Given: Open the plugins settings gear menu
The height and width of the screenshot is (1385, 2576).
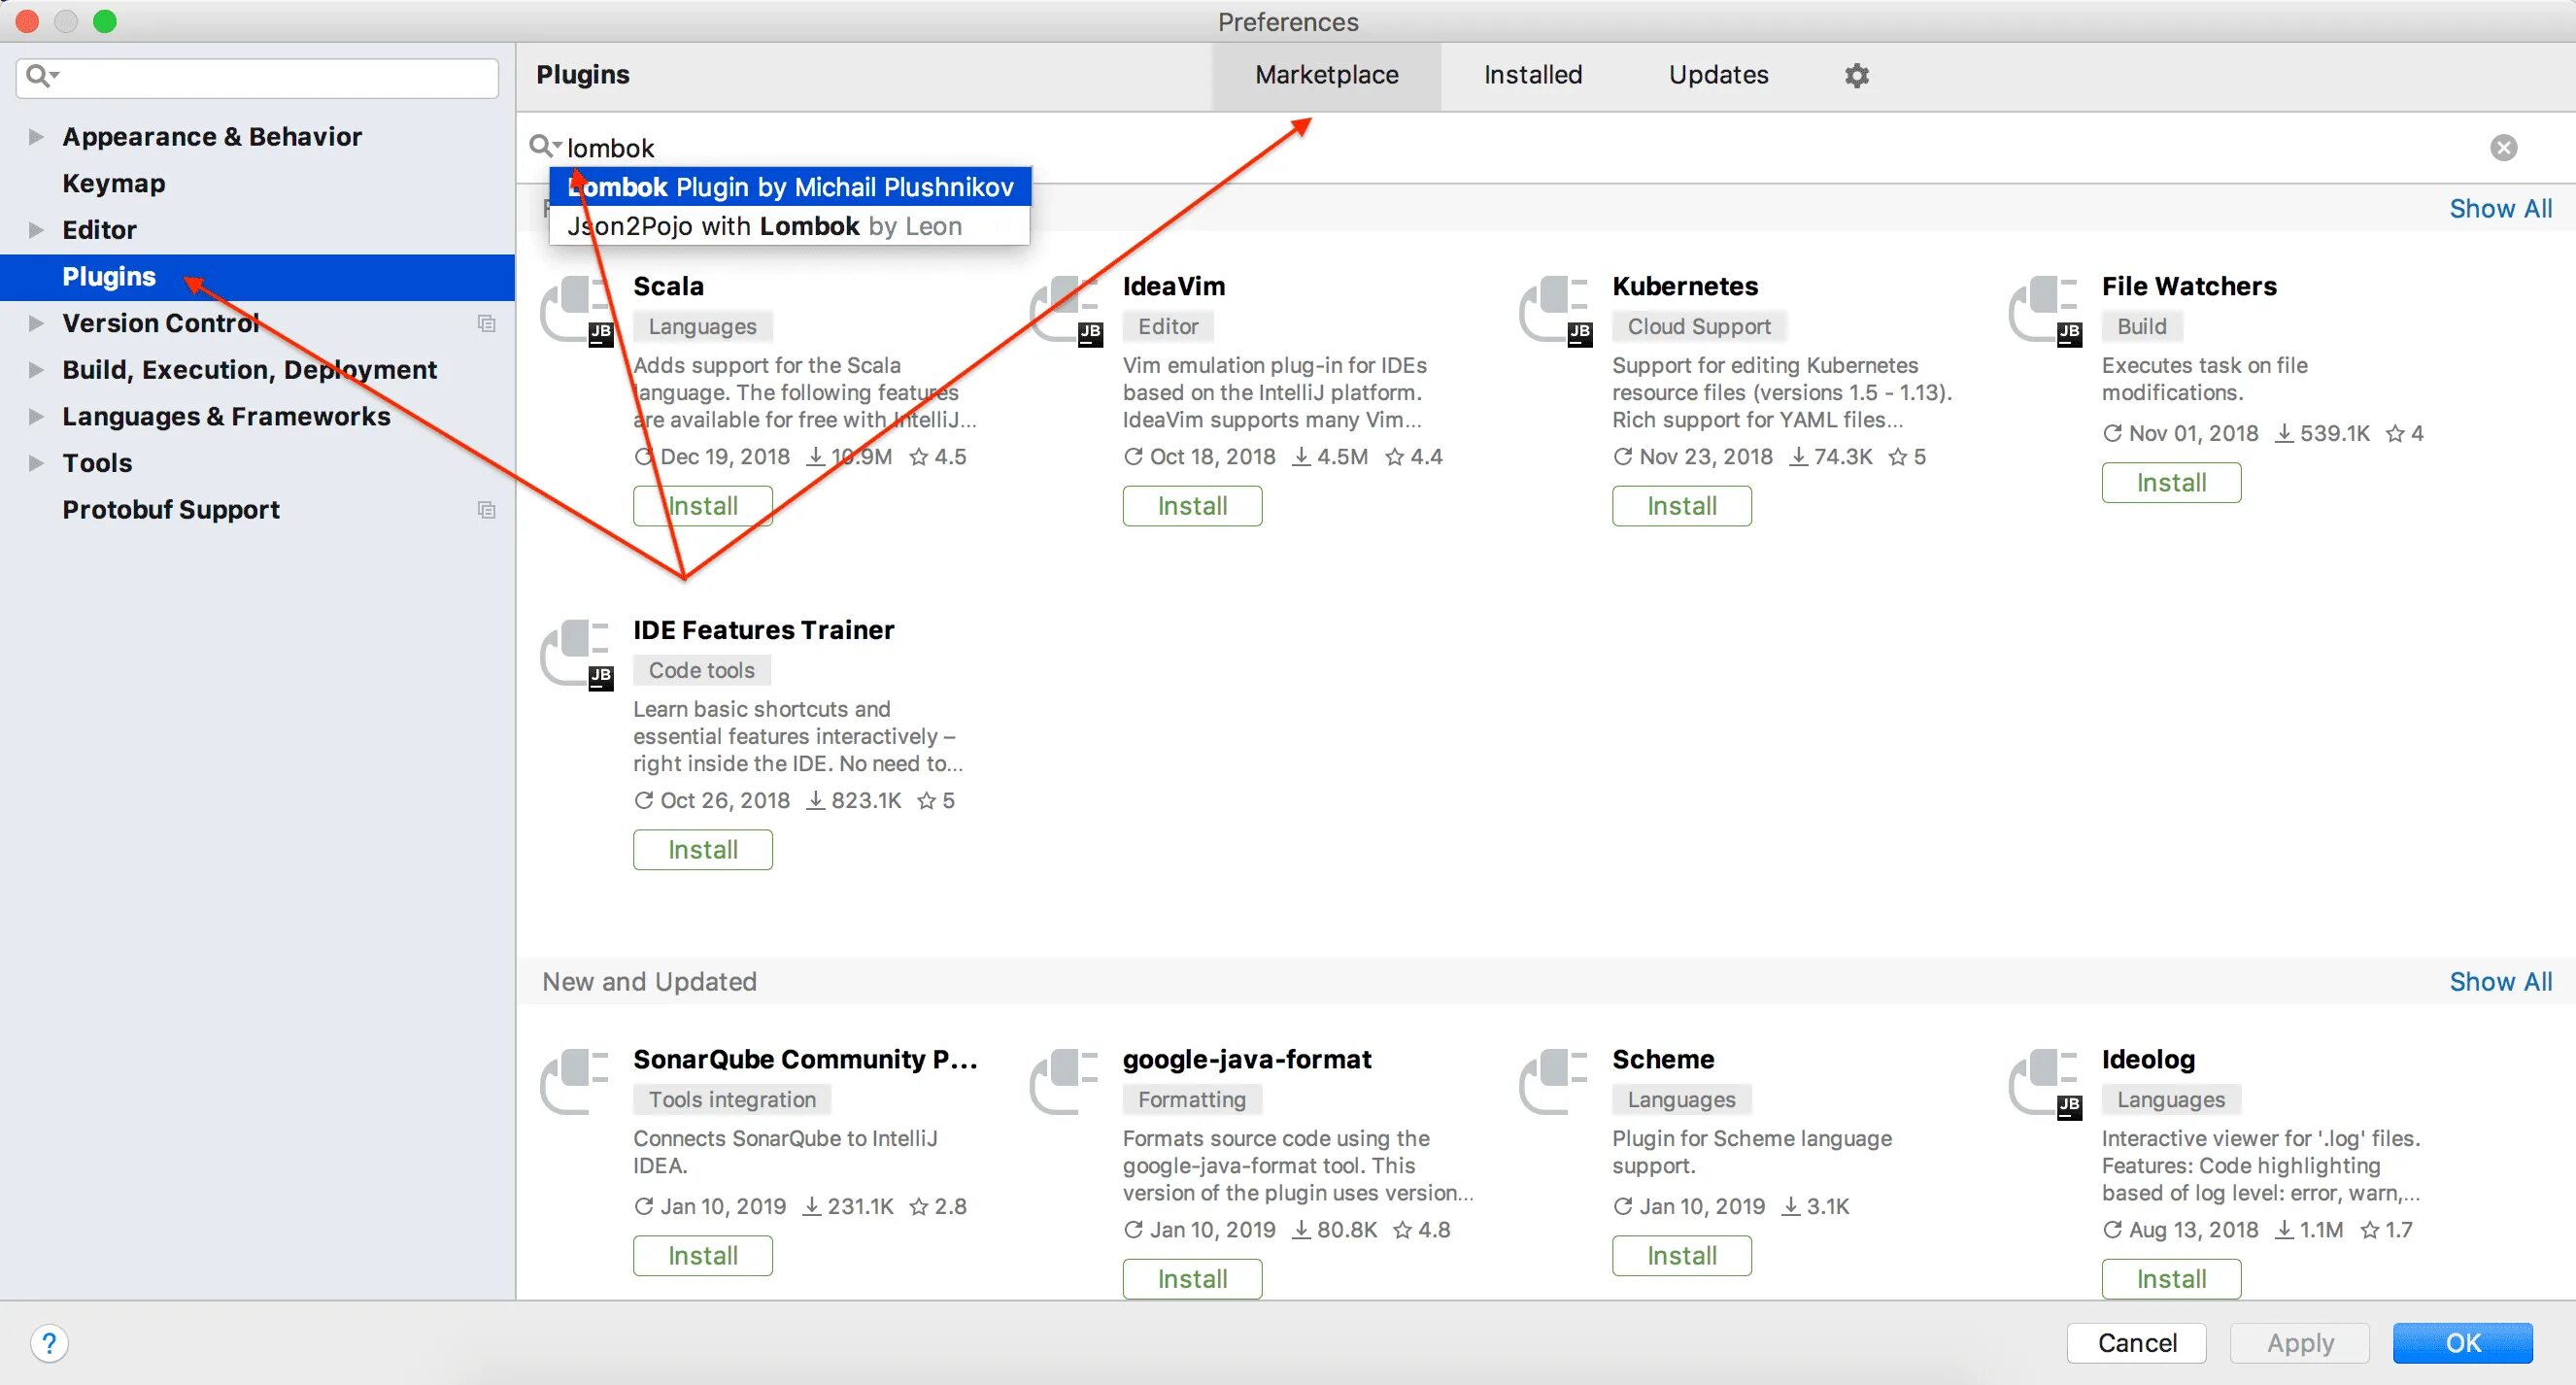Looking at the screenshot, I should [1856, 75].
